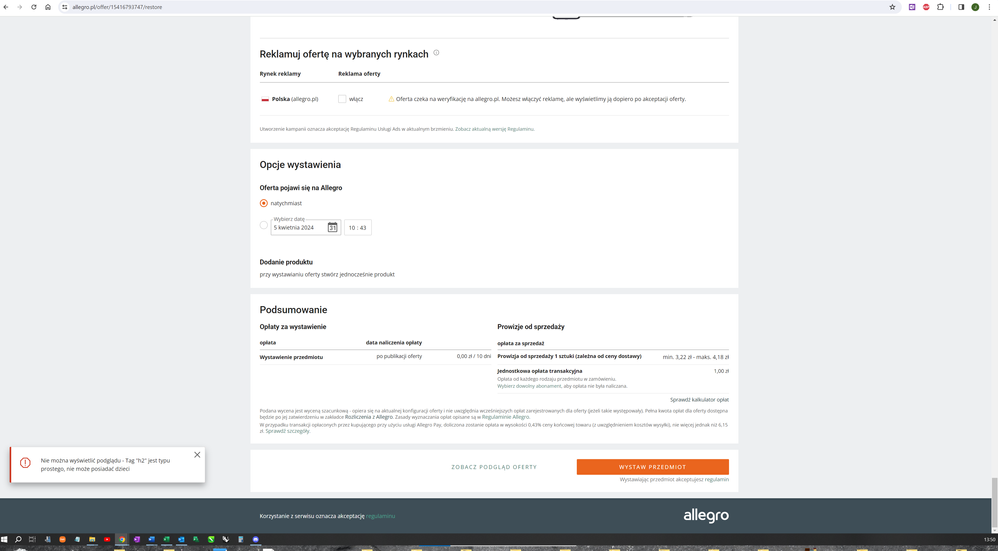Image resolution: width=998 pixels, height=551 pixels.
Task: Bookmark this page with the star icon
Action: [892, 7]
